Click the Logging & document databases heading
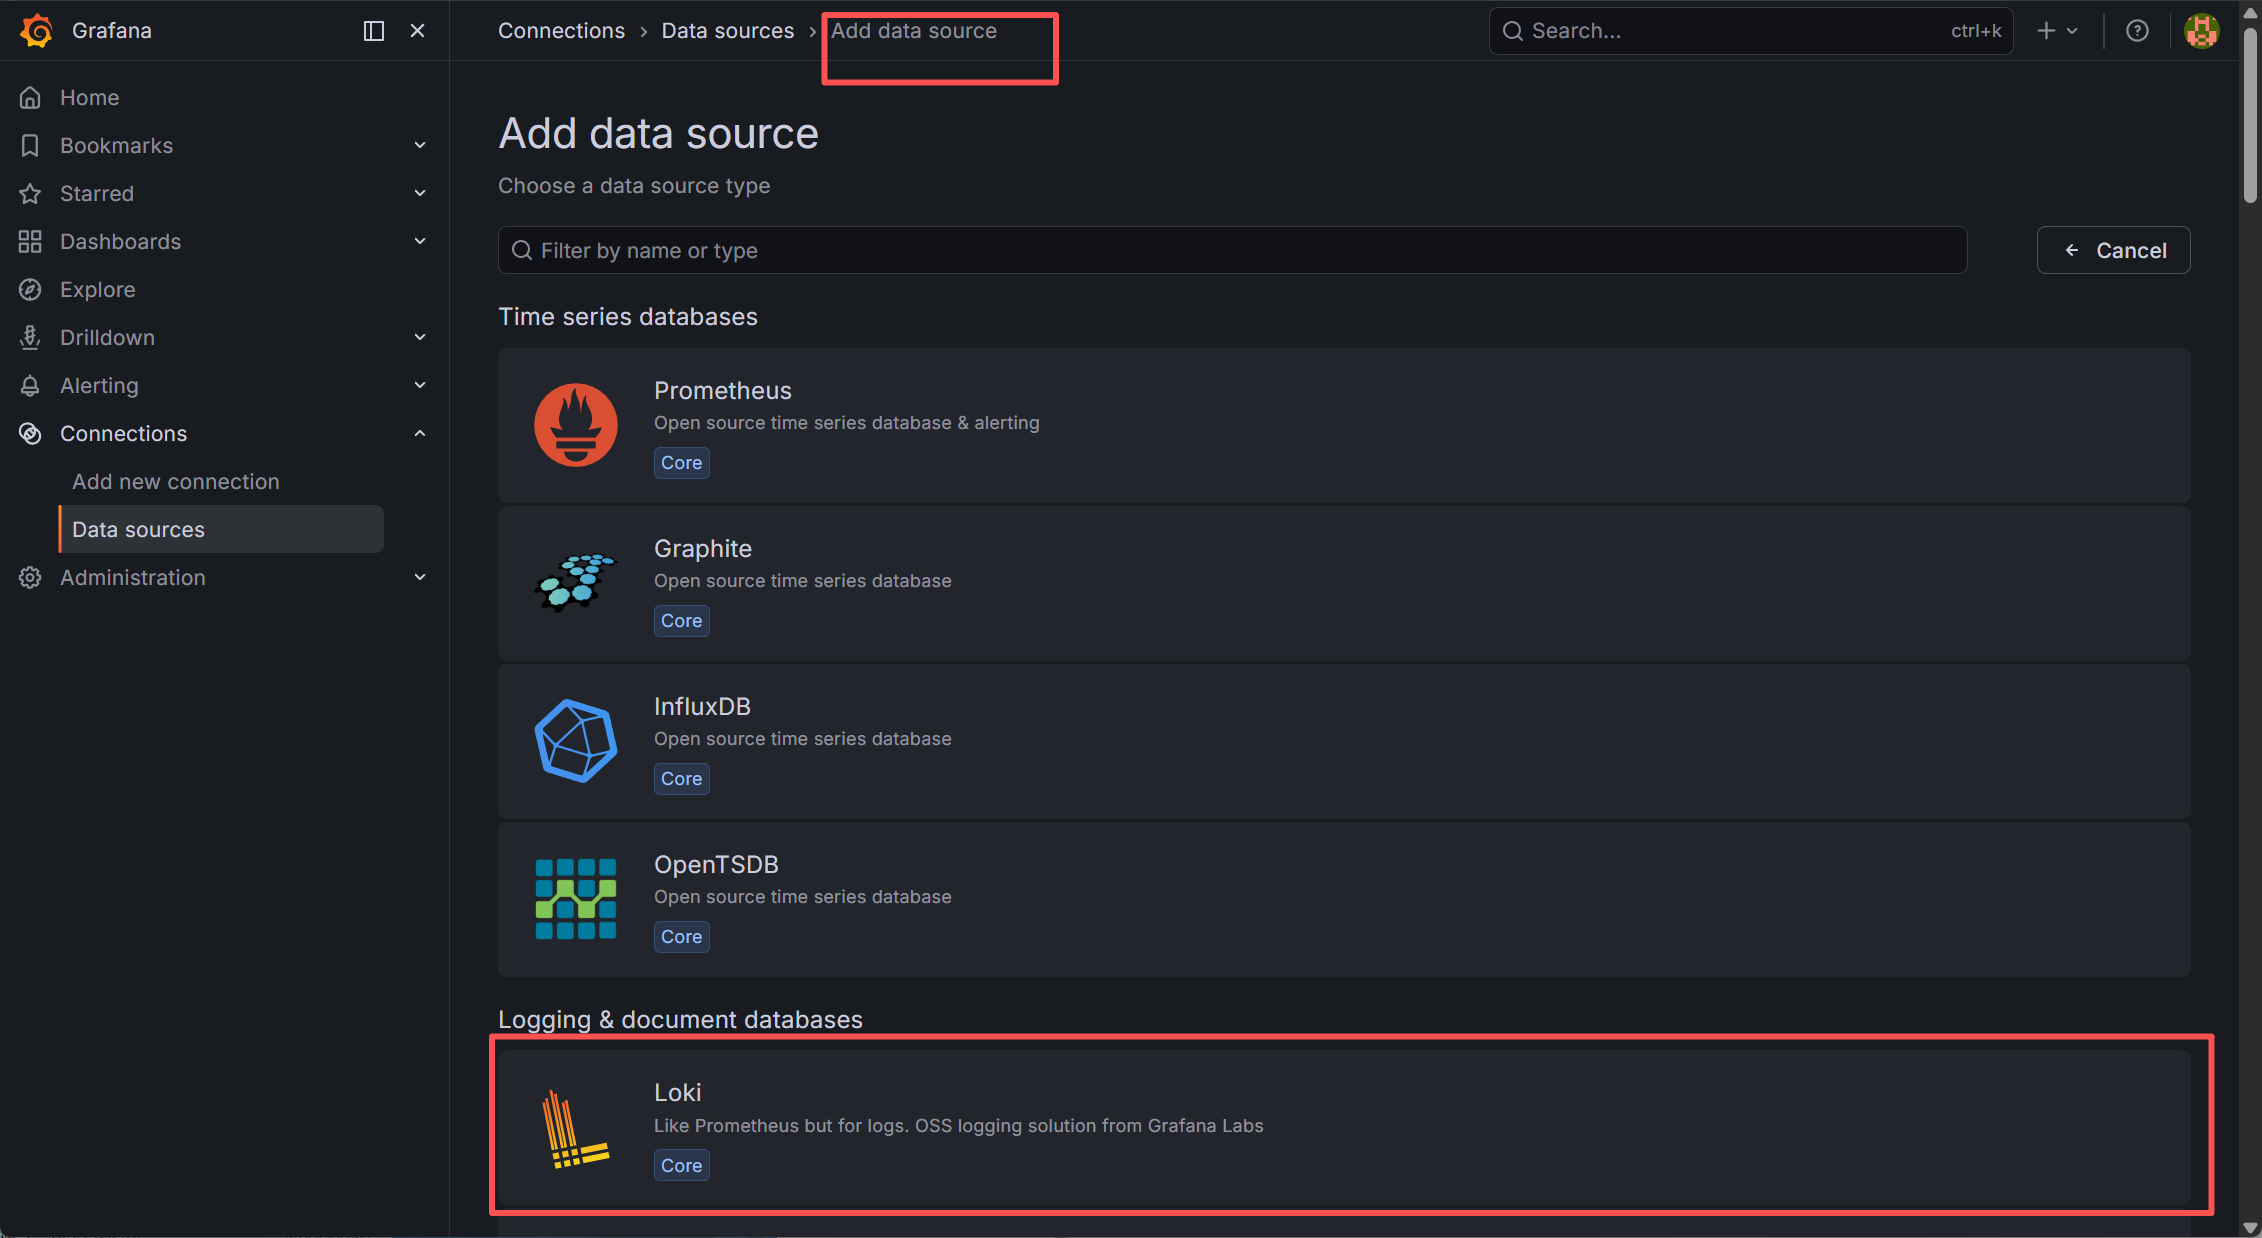2262x1238 pixels. tap(680, 1020)
